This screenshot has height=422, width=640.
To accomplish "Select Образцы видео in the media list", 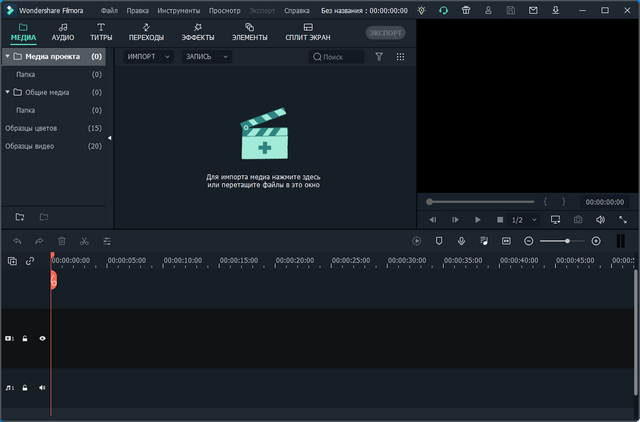I will pyautogui.click(x=30, y=146).
